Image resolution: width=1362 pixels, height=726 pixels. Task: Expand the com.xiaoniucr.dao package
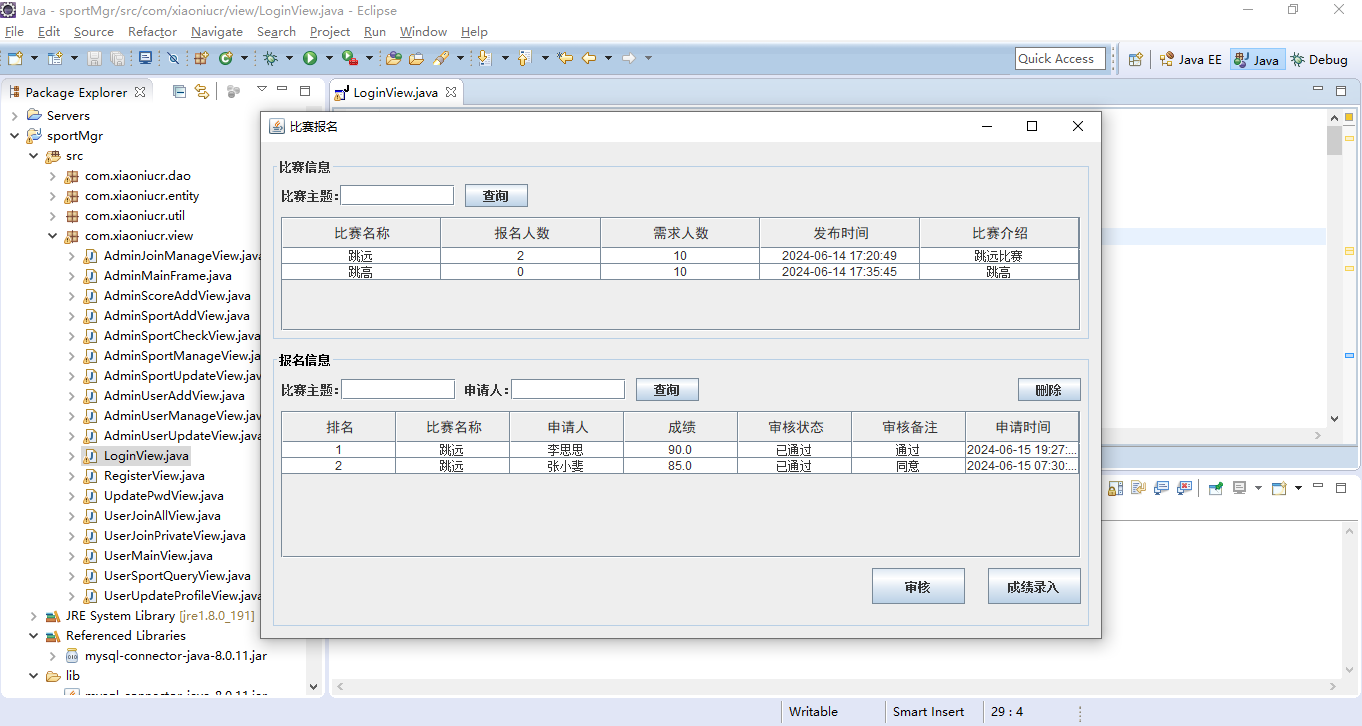(52, 176)
